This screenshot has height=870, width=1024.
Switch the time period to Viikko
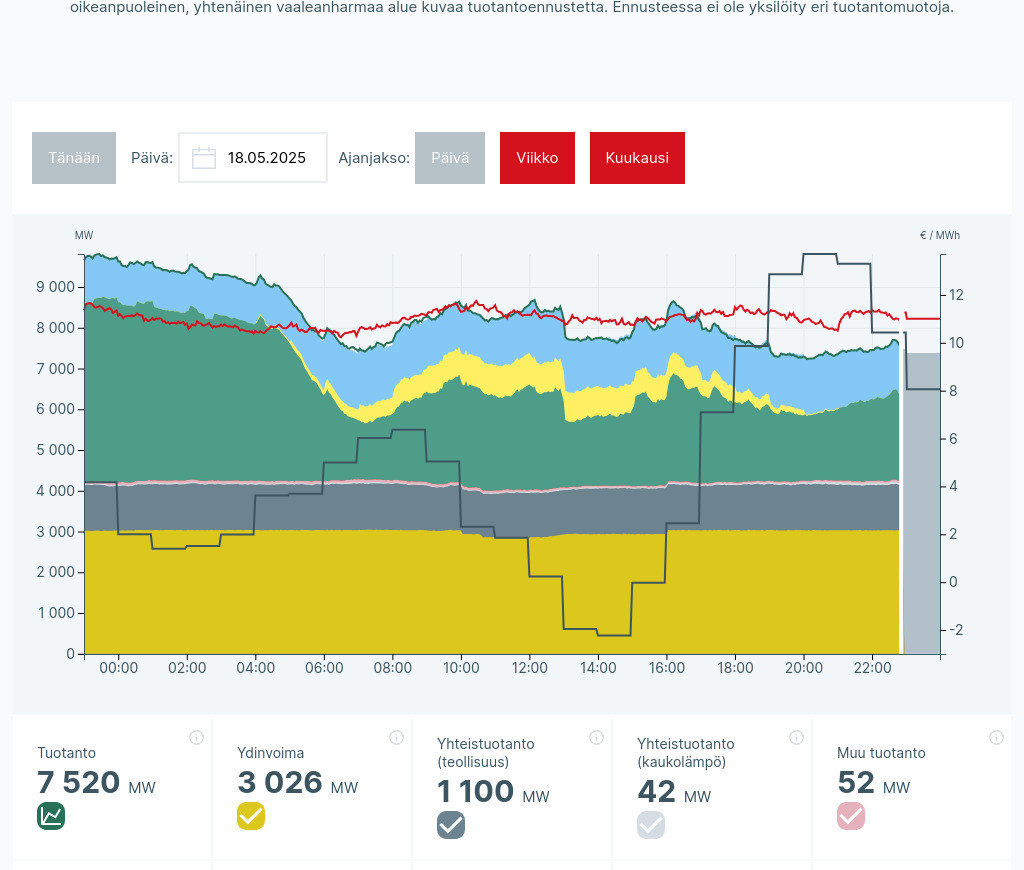537,158
